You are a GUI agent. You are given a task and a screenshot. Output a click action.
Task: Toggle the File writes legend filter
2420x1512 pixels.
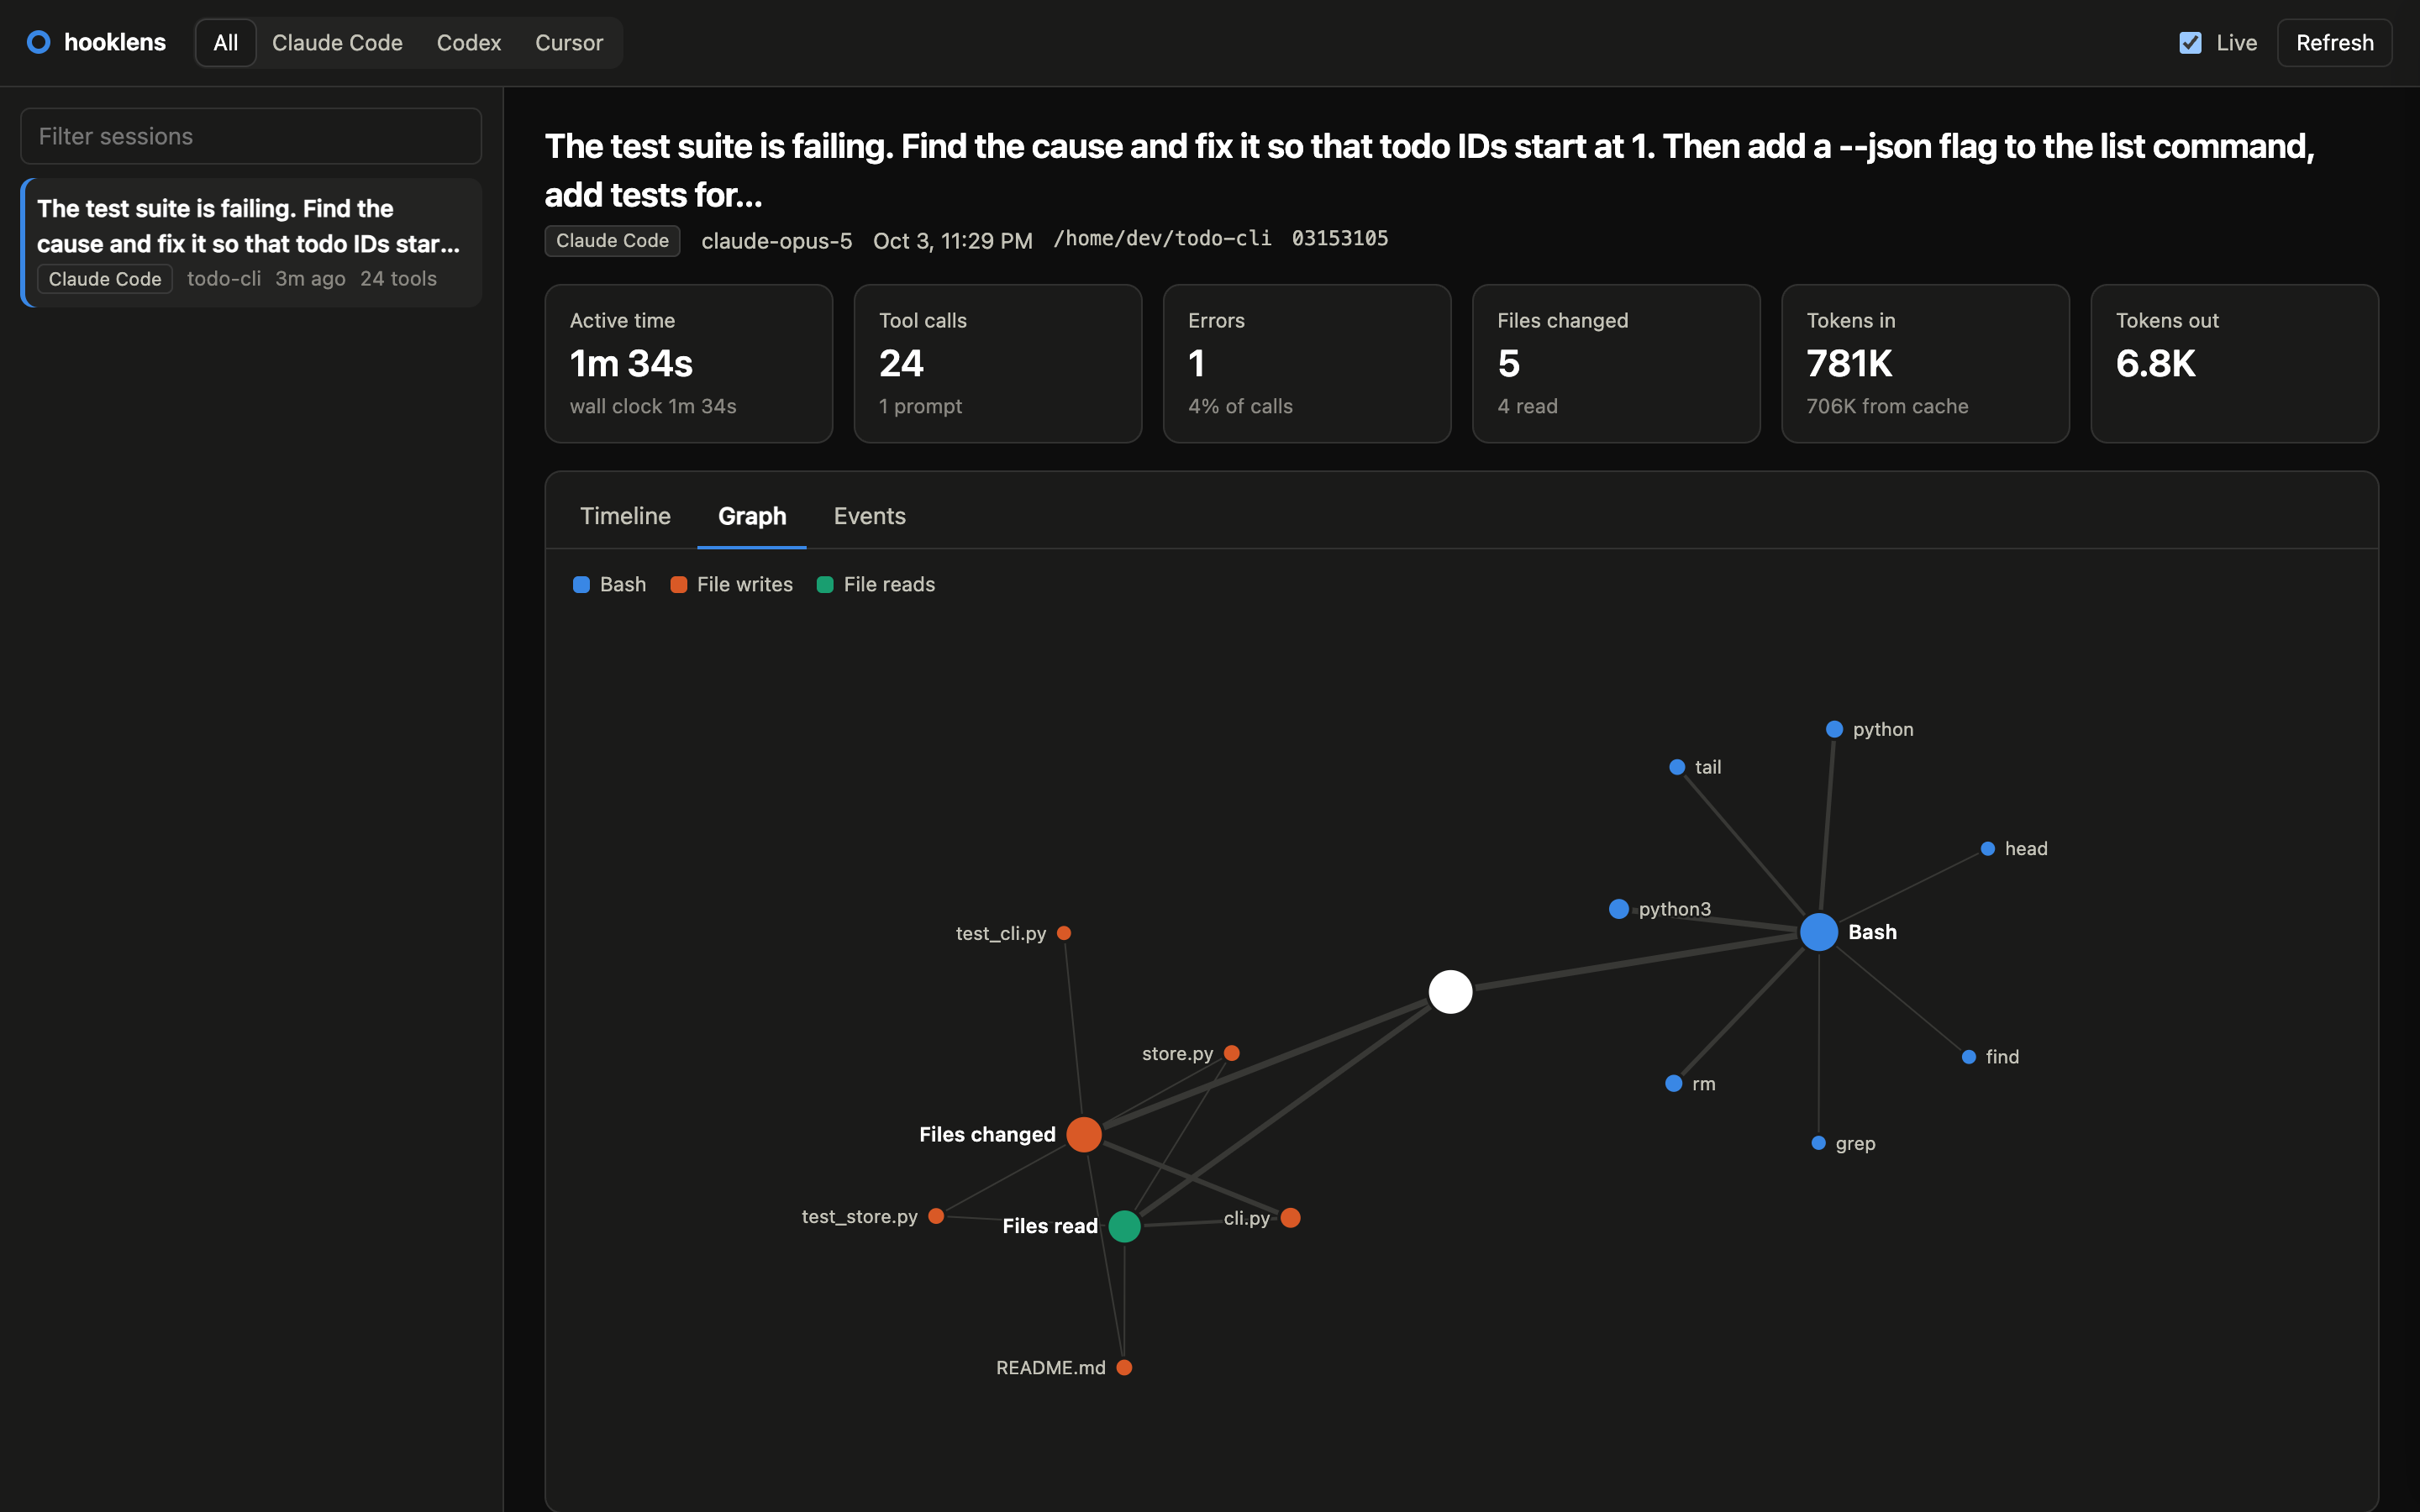[731, 584]
